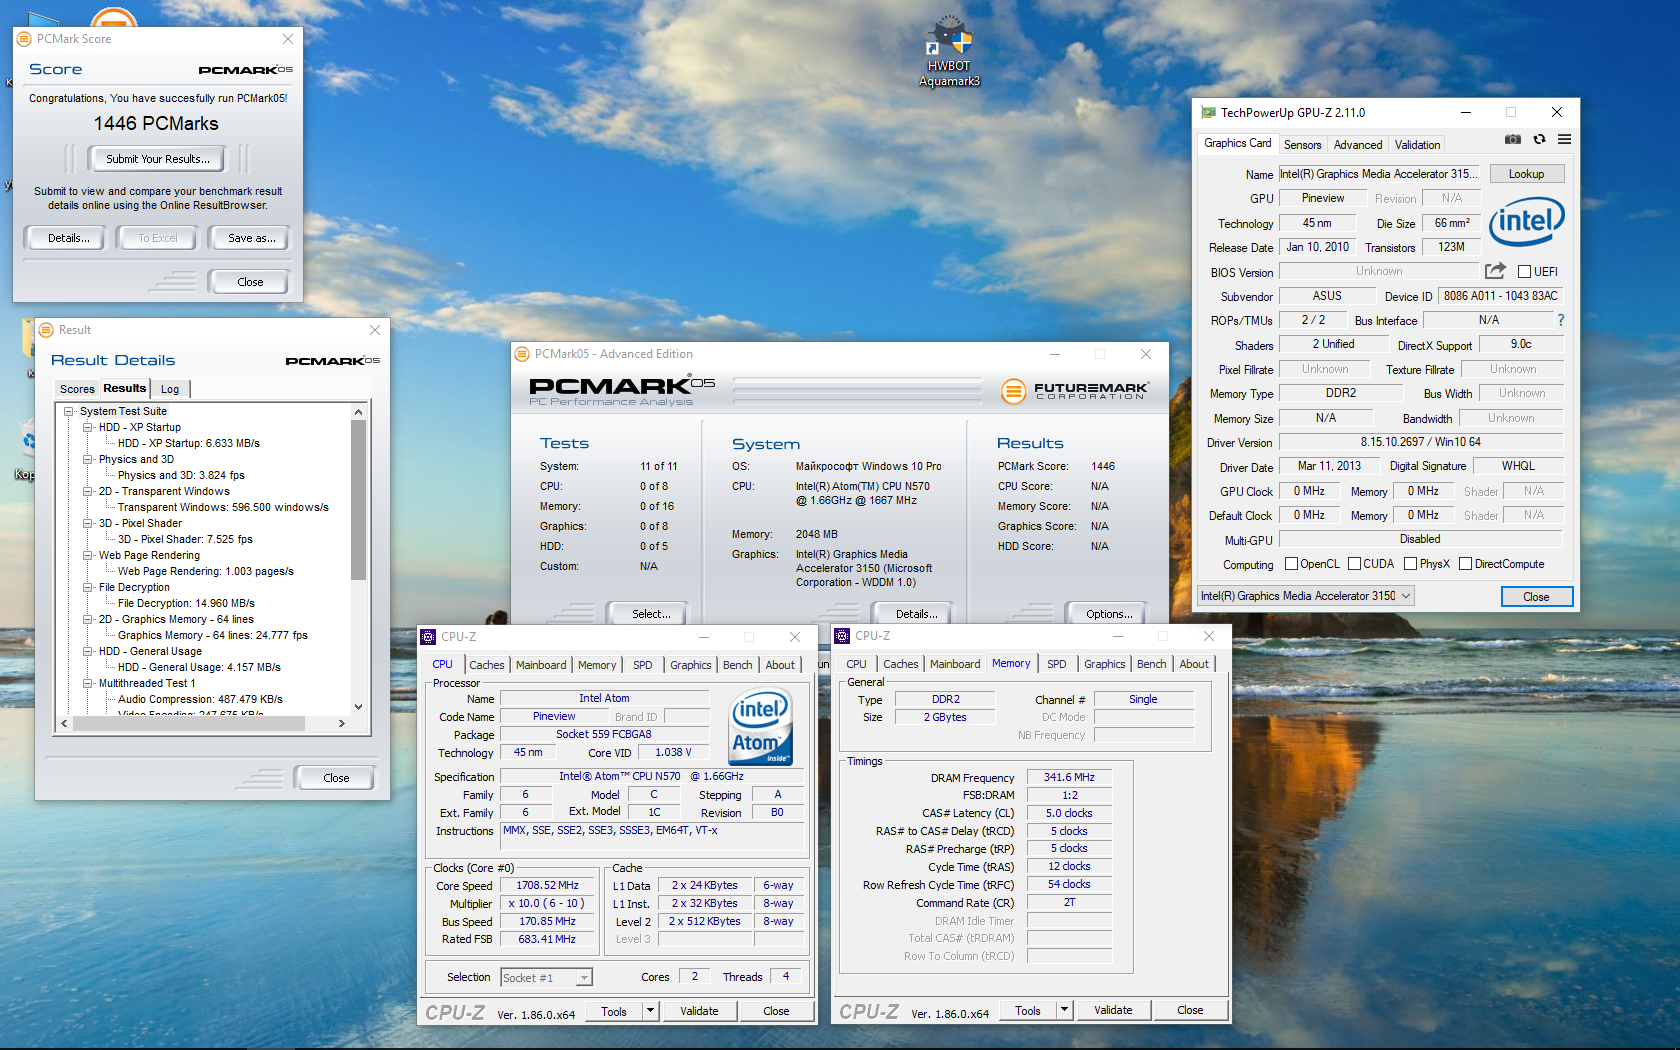Minimize the GPU-Z window
Image resolution: width=1680 pixels, height=1050 pixels.
[x=1466, y=113]
